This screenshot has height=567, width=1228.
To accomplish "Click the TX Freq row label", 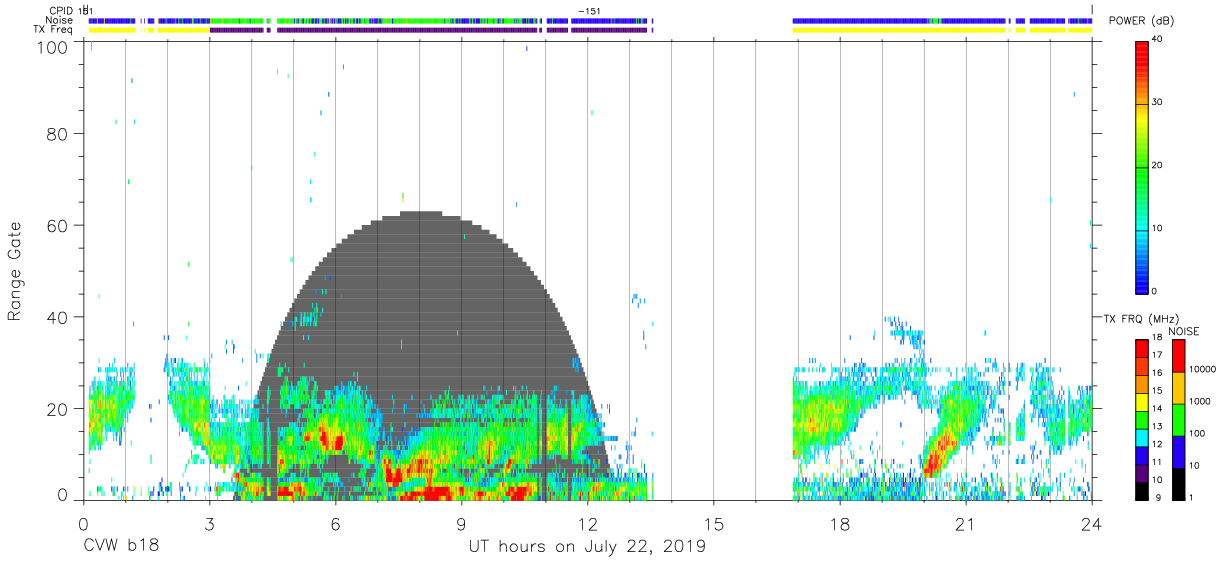I will [55, 30].
